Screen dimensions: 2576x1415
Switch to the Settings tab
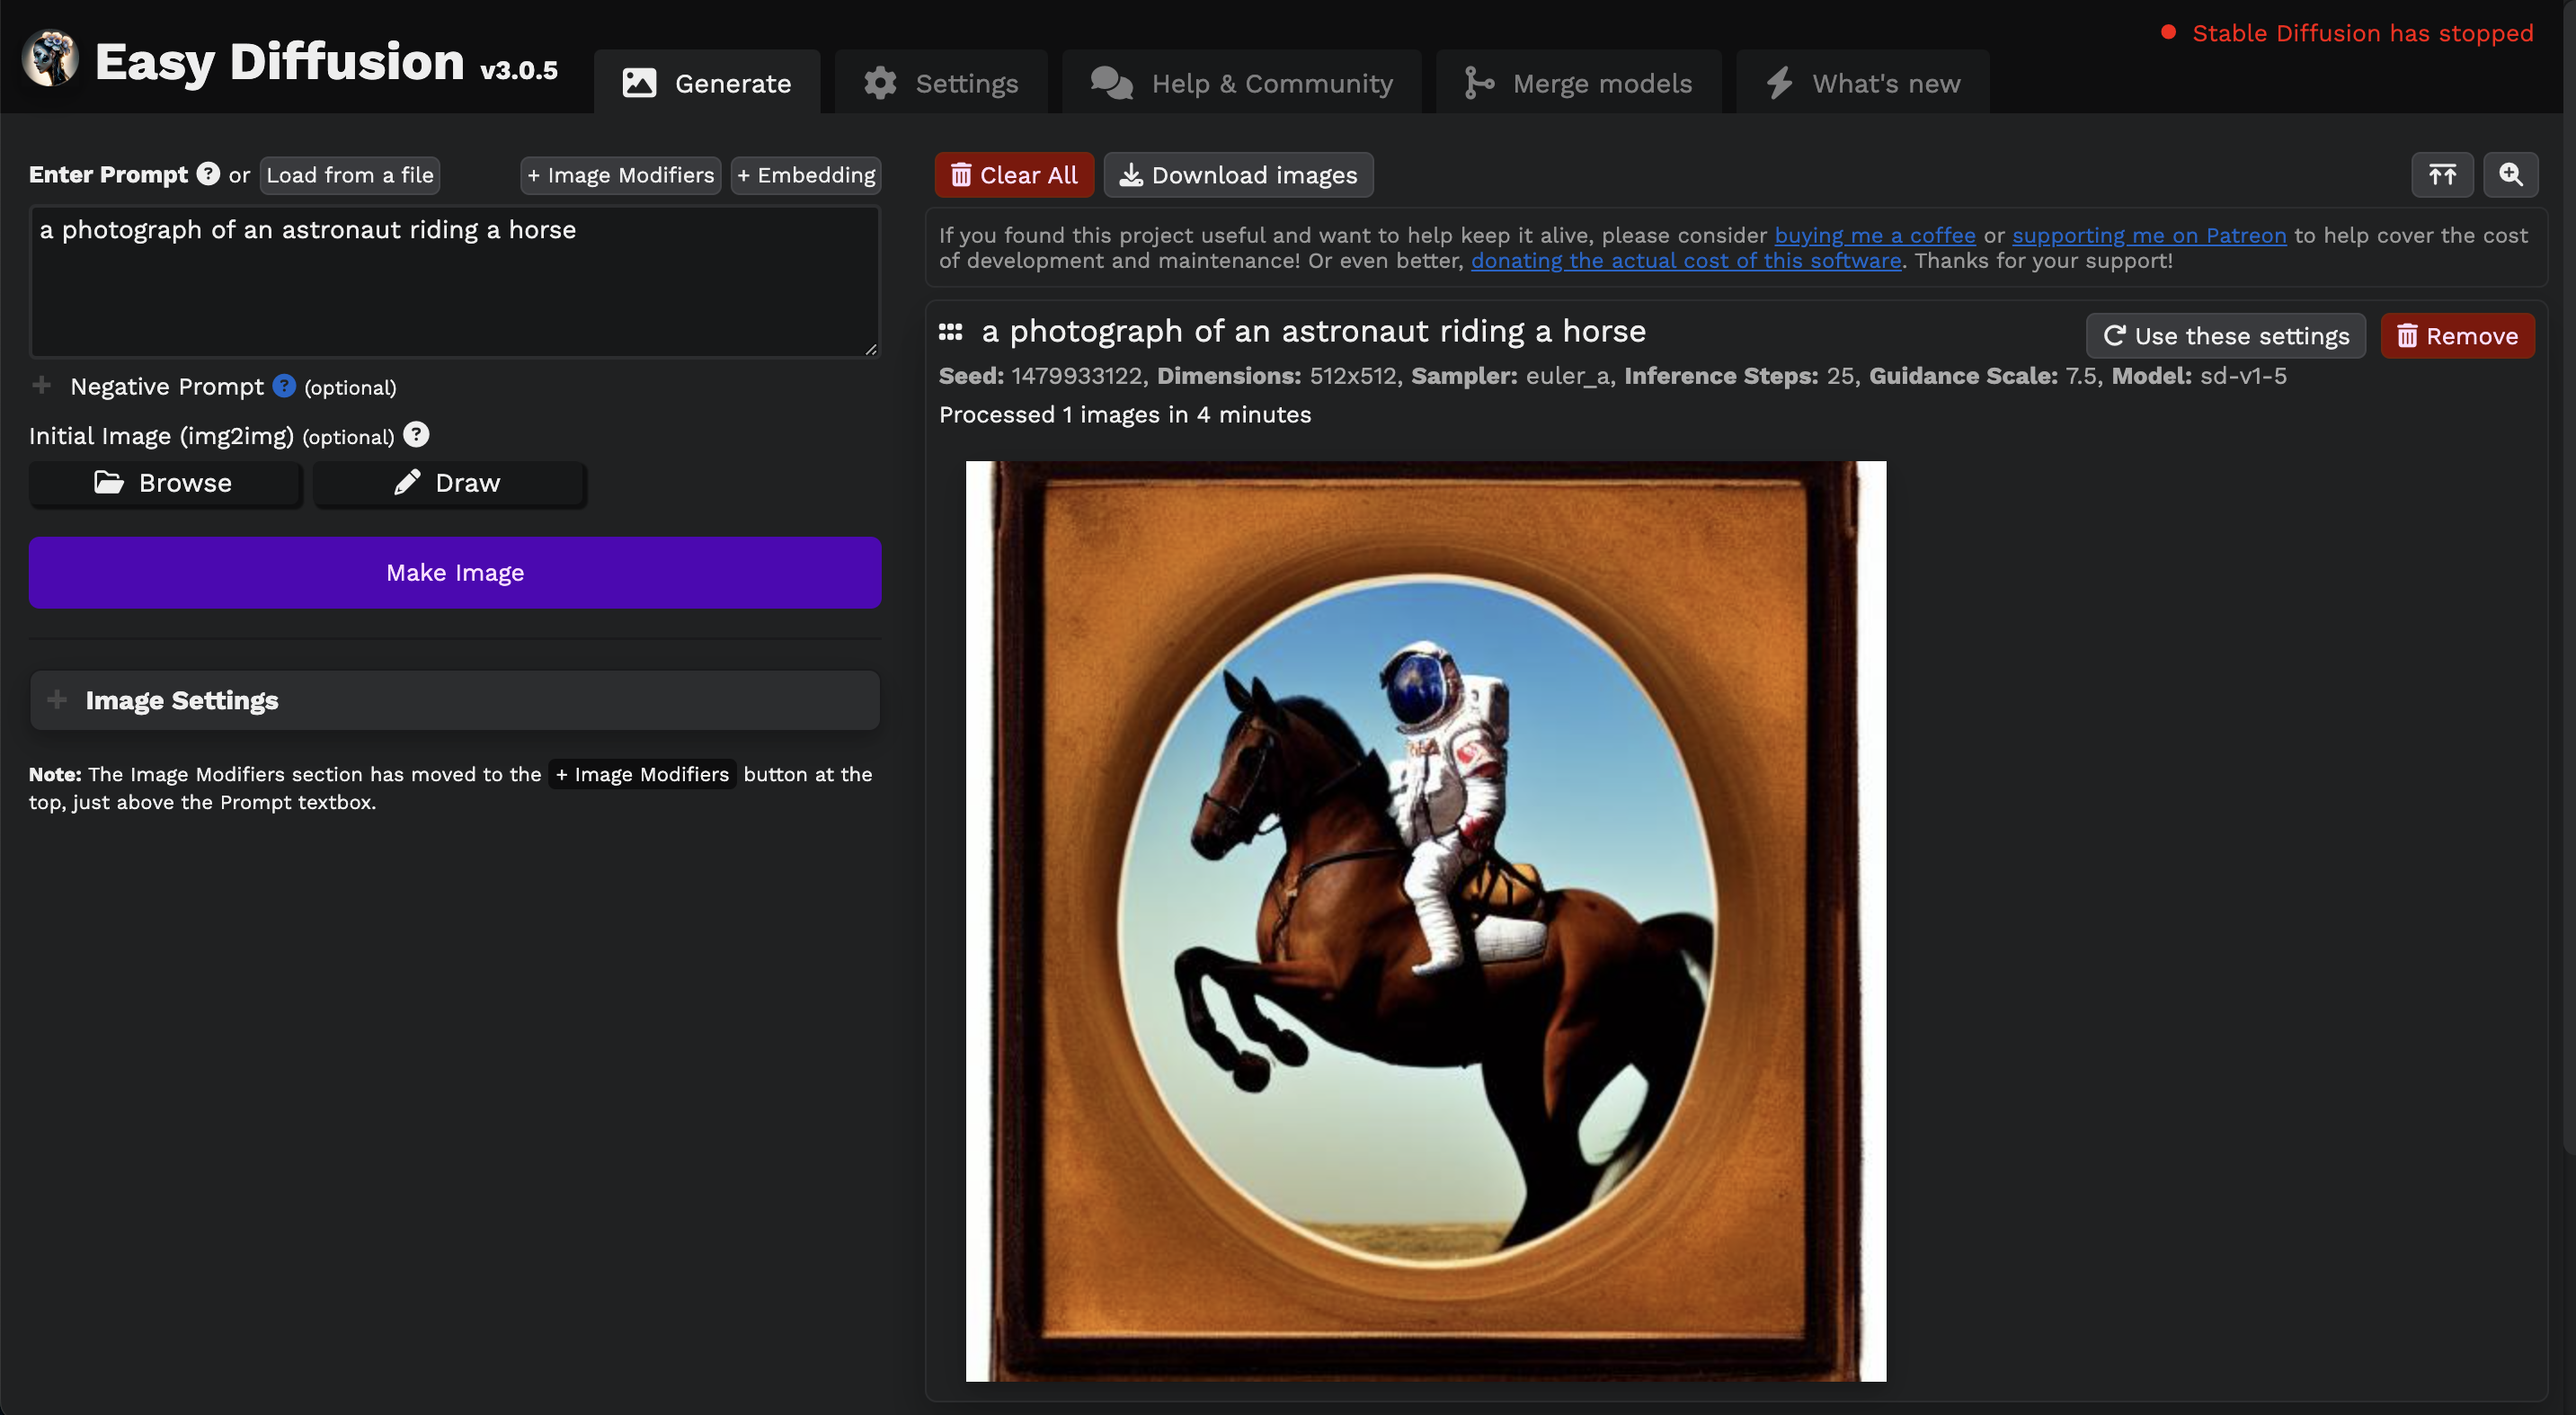tap(941, 83)
